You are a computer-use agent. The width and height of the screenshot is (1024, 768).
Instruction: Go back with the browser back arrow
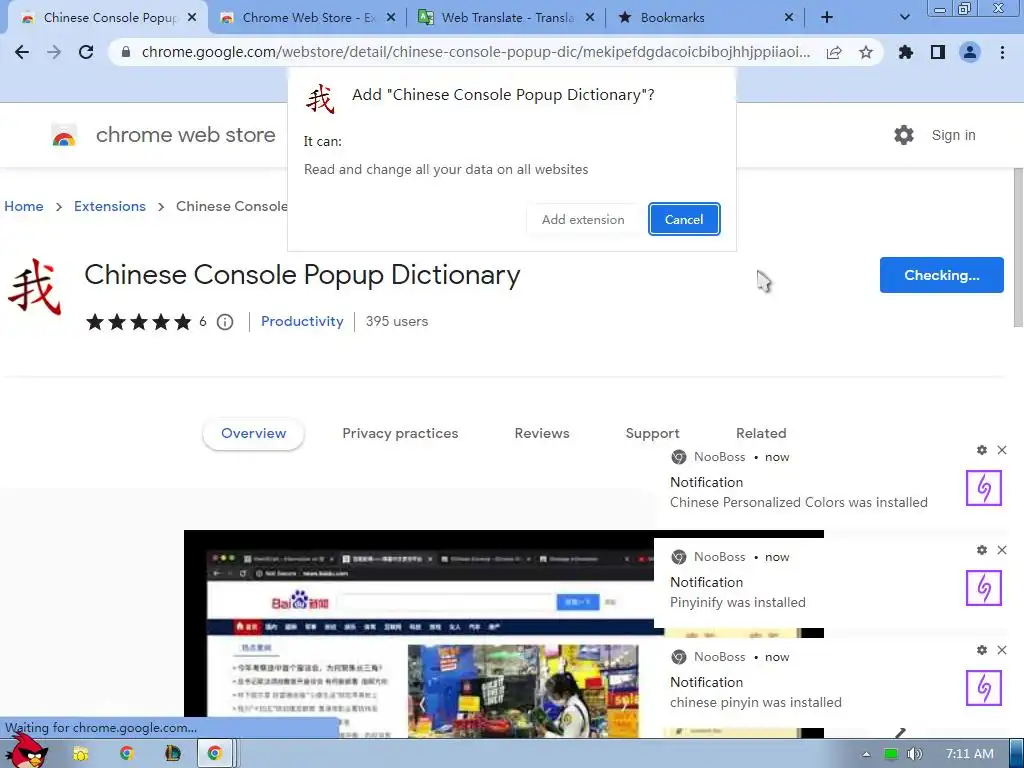22,52
